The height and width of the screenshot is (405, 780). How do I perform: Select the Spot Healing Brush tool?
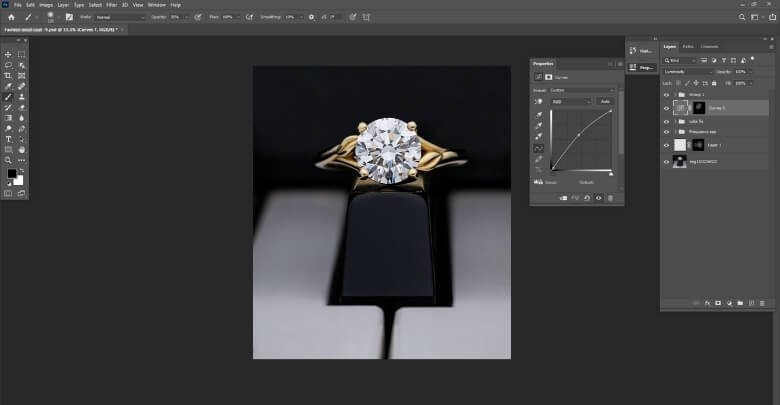pos(21,86)
